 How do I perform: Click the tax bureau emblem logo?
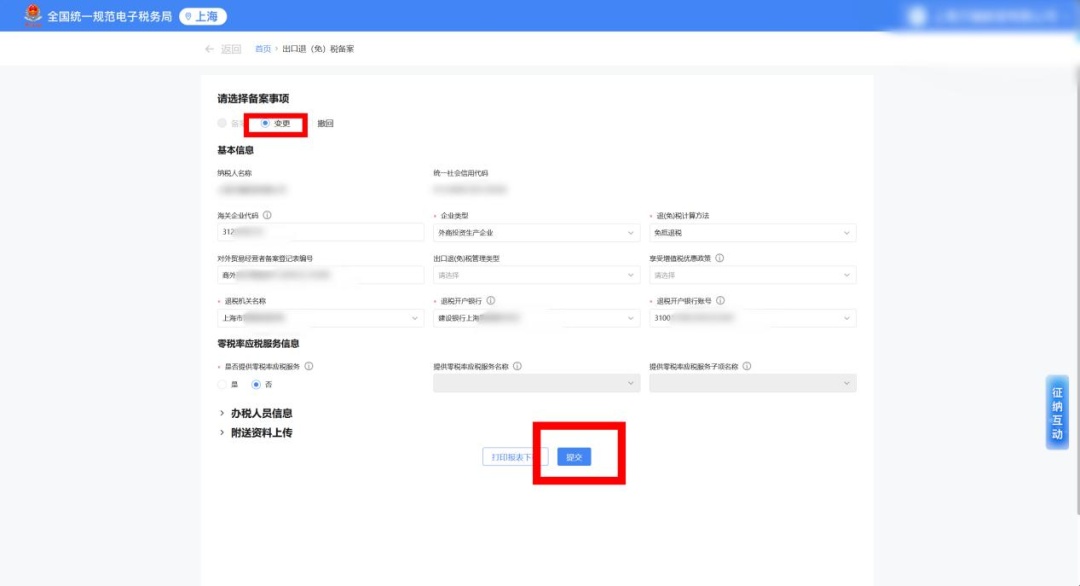coord(34,16)
